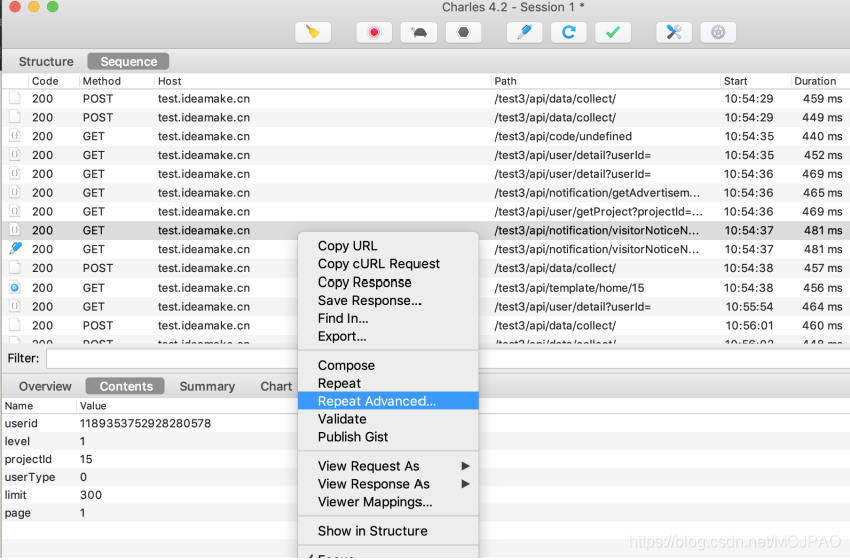Screen dimensions: 850x560
Task: Open the Overview tab
Action: coord(45,387)
